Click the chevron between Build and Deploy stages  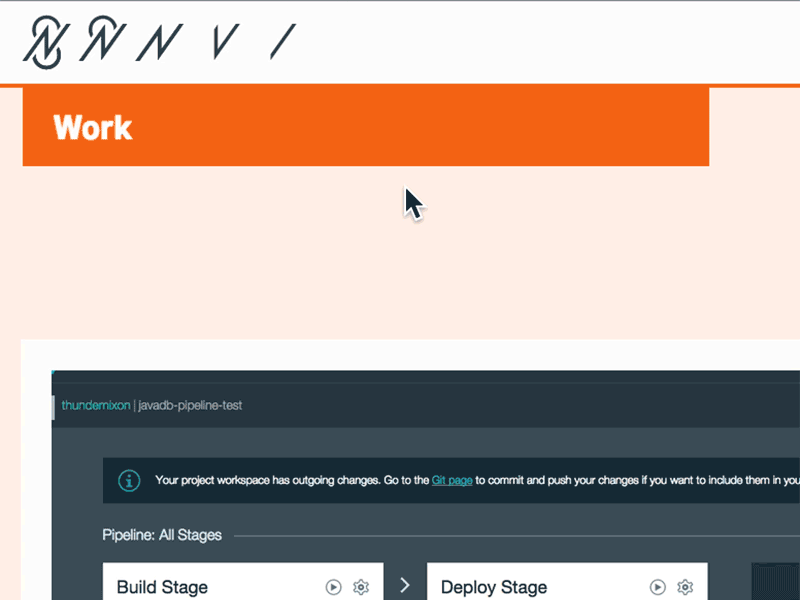tap(404, 585)
